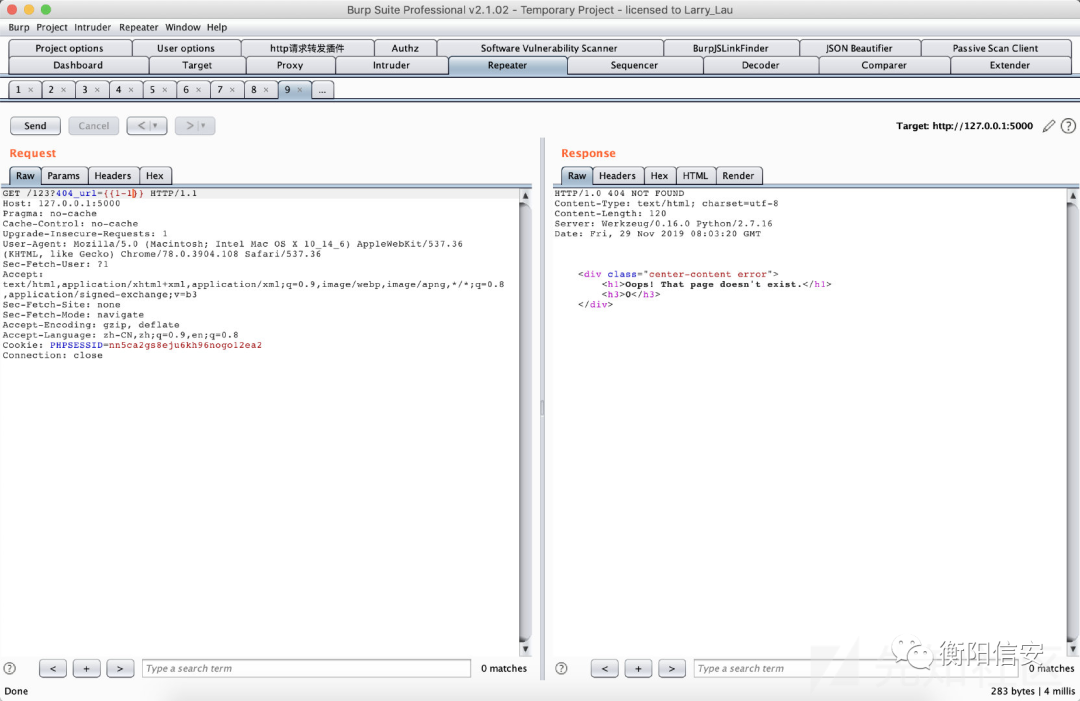Close Repeater tab 9
Screen dimensions: 1080x701
point(300,90)
